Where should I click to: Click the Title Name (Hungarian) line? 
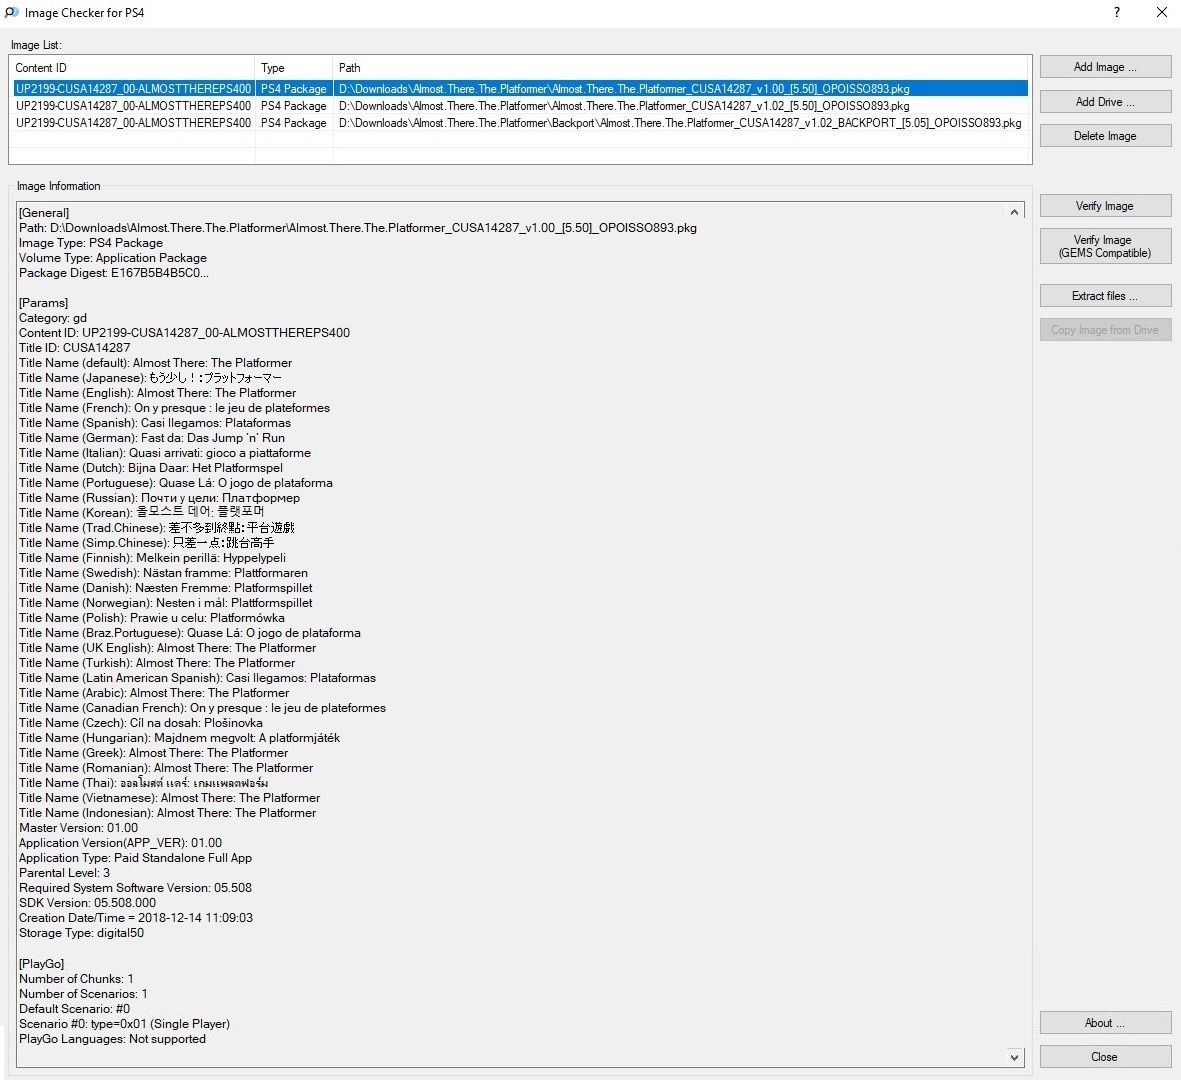coord(179,738)
